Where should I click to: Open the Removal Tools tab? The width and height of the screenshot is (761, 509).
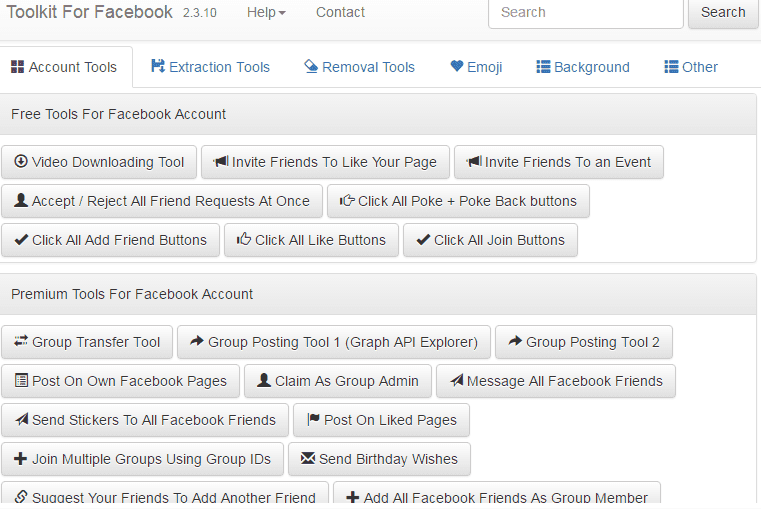click(x=359, y=67)
